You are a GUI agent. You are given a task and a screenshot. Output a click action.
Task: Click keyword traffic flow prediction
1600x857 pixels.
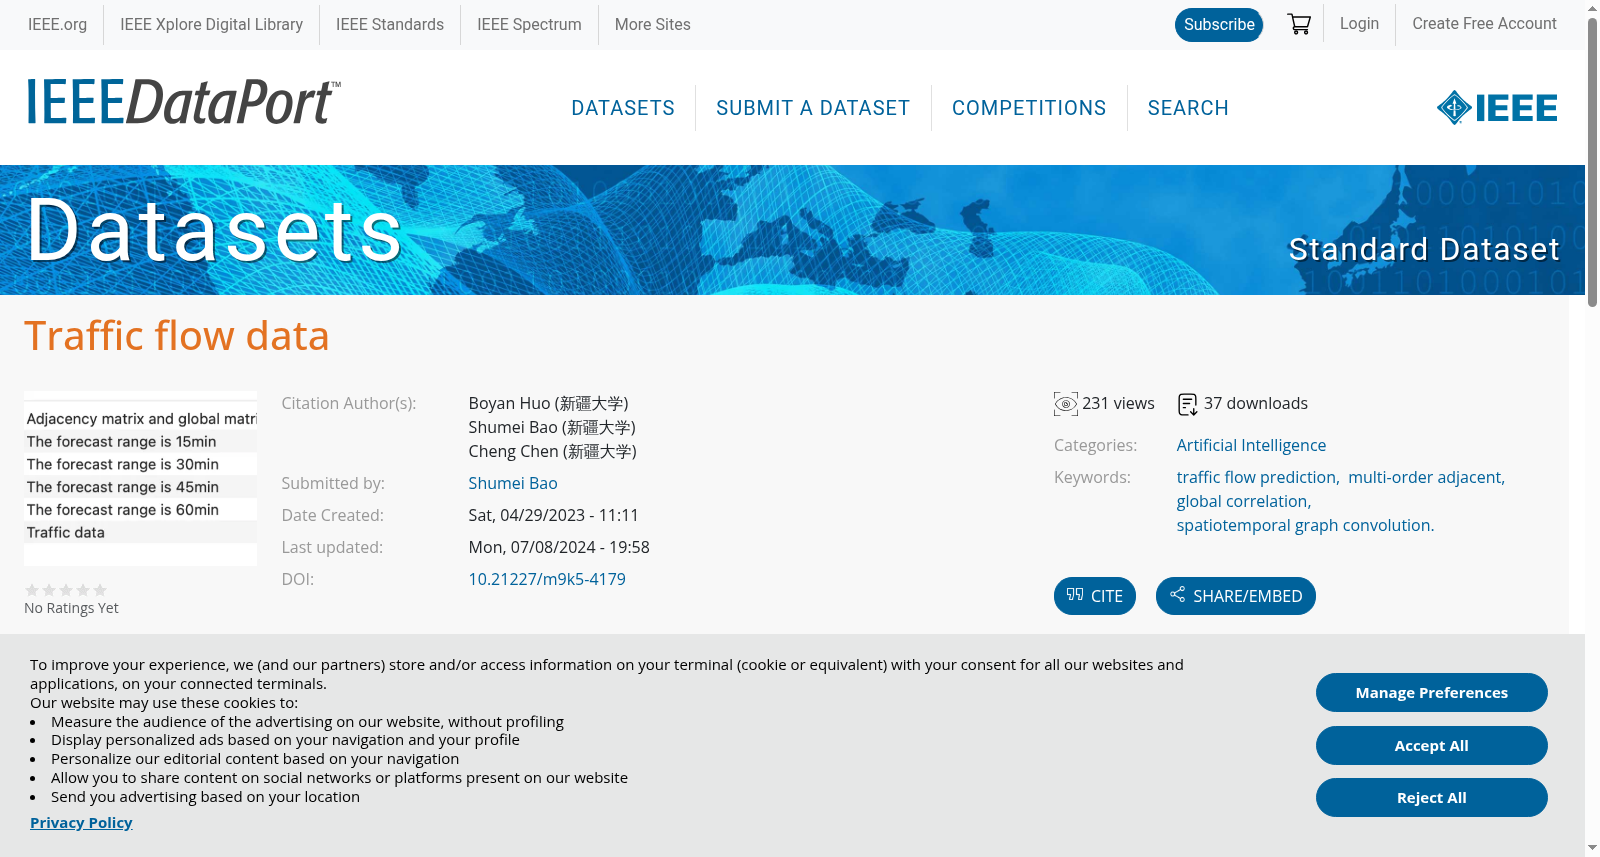coord(1257,477)
